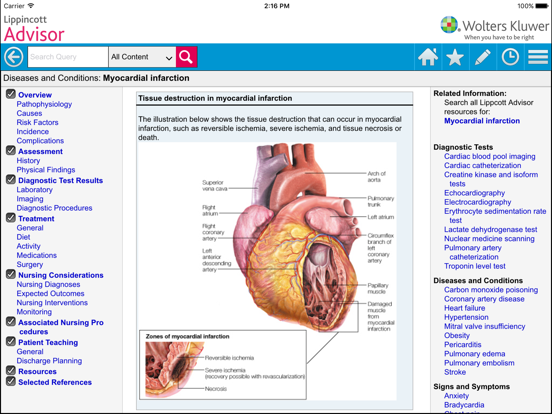The height and width of the screenshot is (414, 552).
Task: Open Coronary artery disease link
Action: pos(484,299)
